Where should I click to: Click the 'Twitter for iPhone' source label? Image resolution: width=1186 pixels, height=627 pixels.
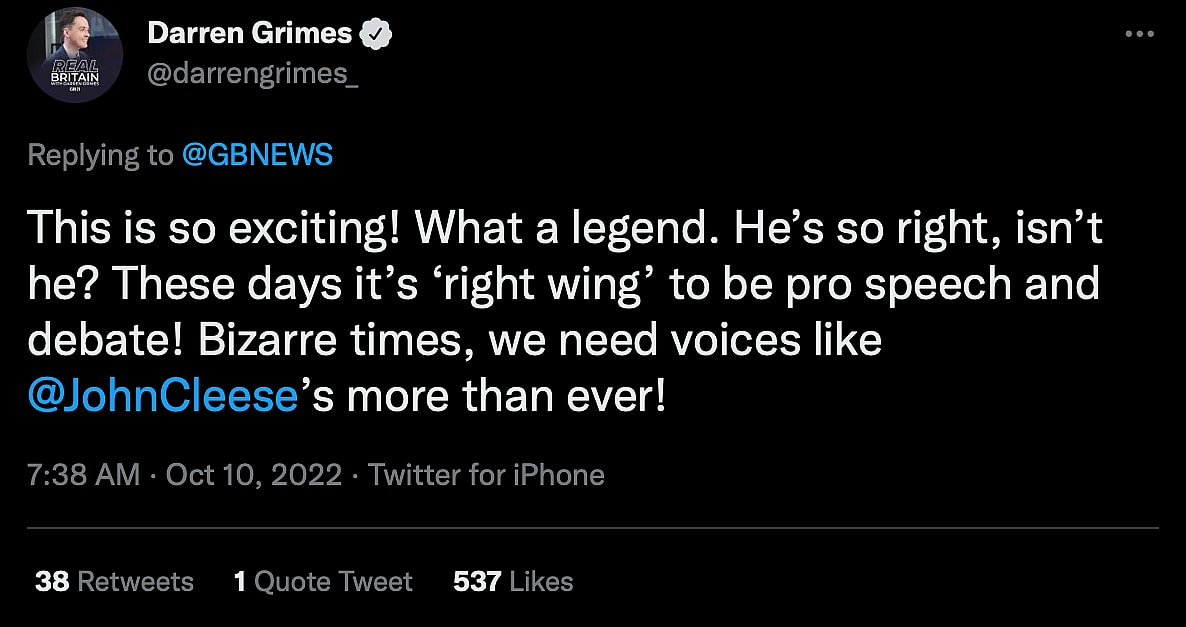click(486, 474)
